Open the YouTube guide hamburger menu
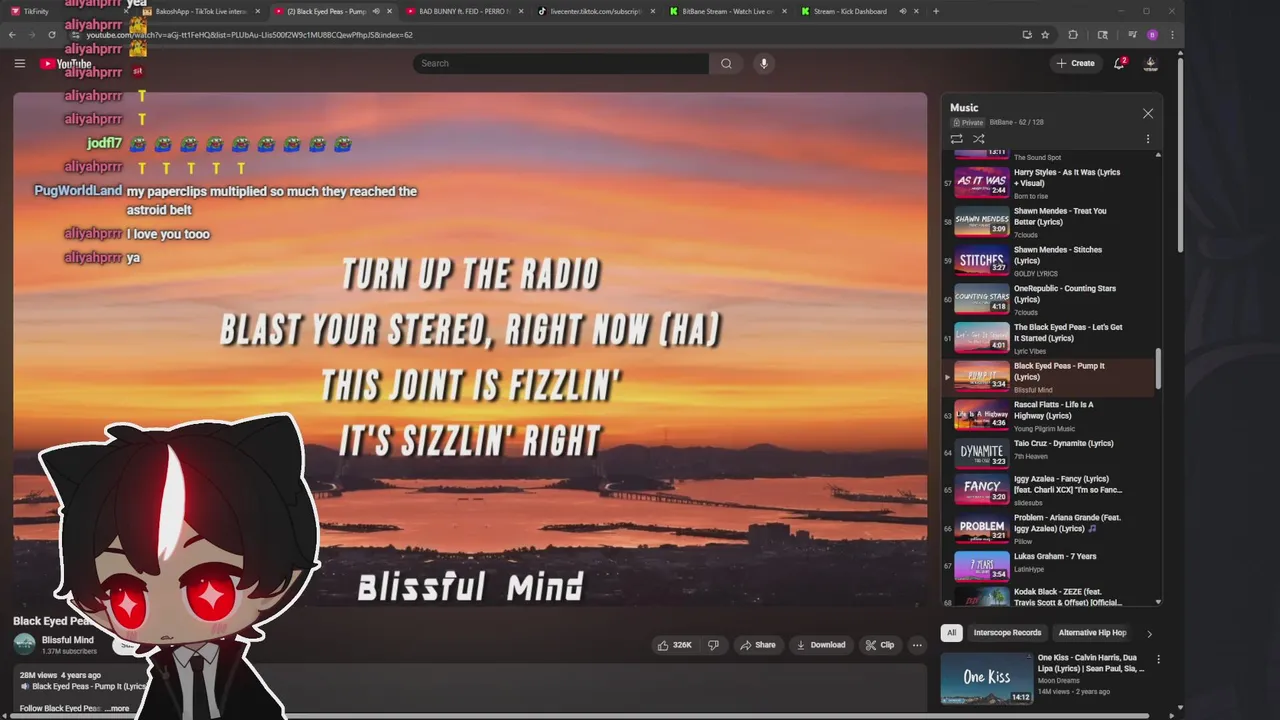 click(x=19, y=63)
